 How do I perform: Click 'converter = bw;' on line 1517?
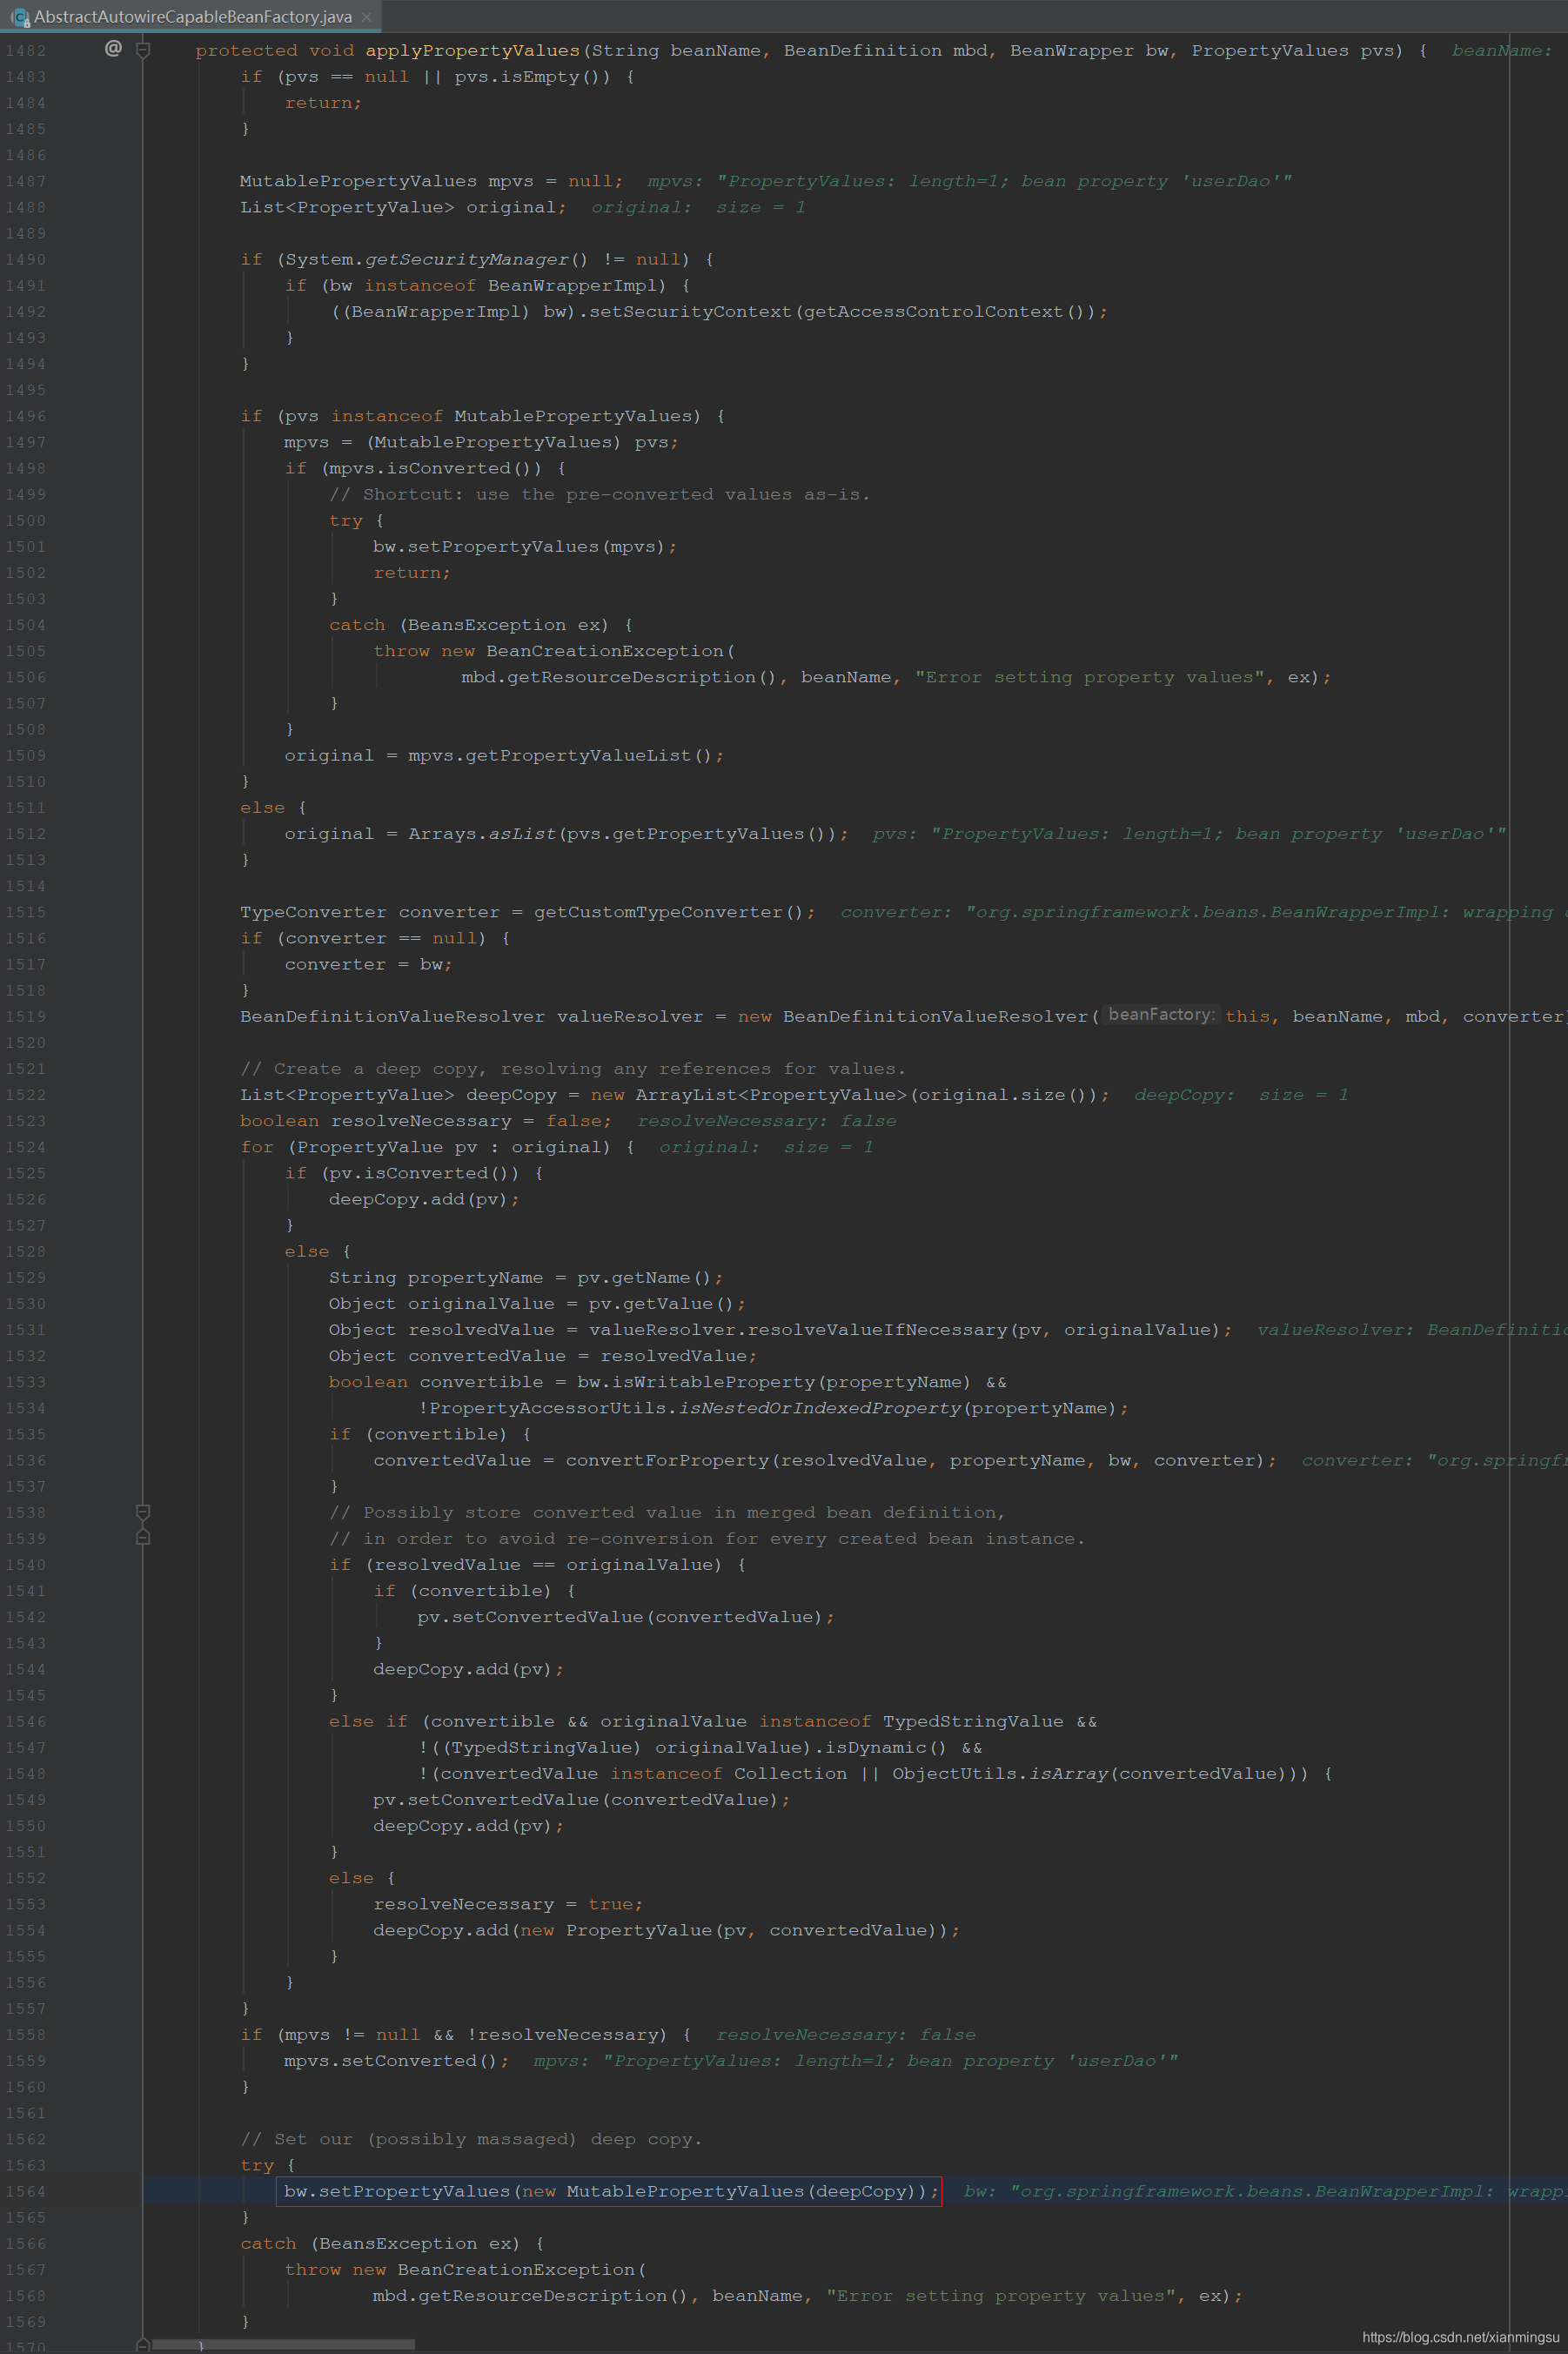pyautogui.click(x=368, y=964)
